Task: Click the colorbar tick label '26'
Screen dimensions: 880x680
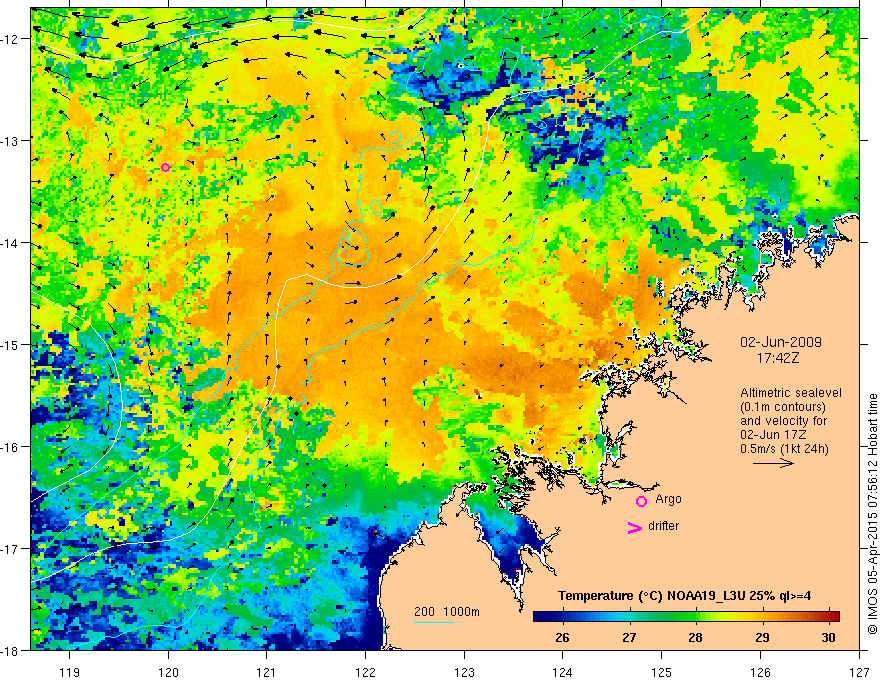Action: (562, 638)
